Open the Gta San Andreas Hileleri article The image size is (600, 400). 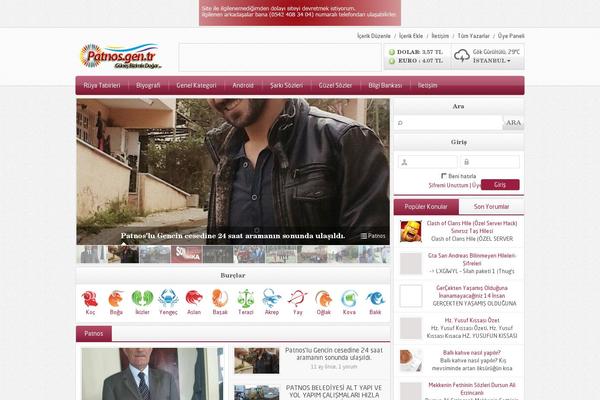pyautogui.click(x=472, y=260)
